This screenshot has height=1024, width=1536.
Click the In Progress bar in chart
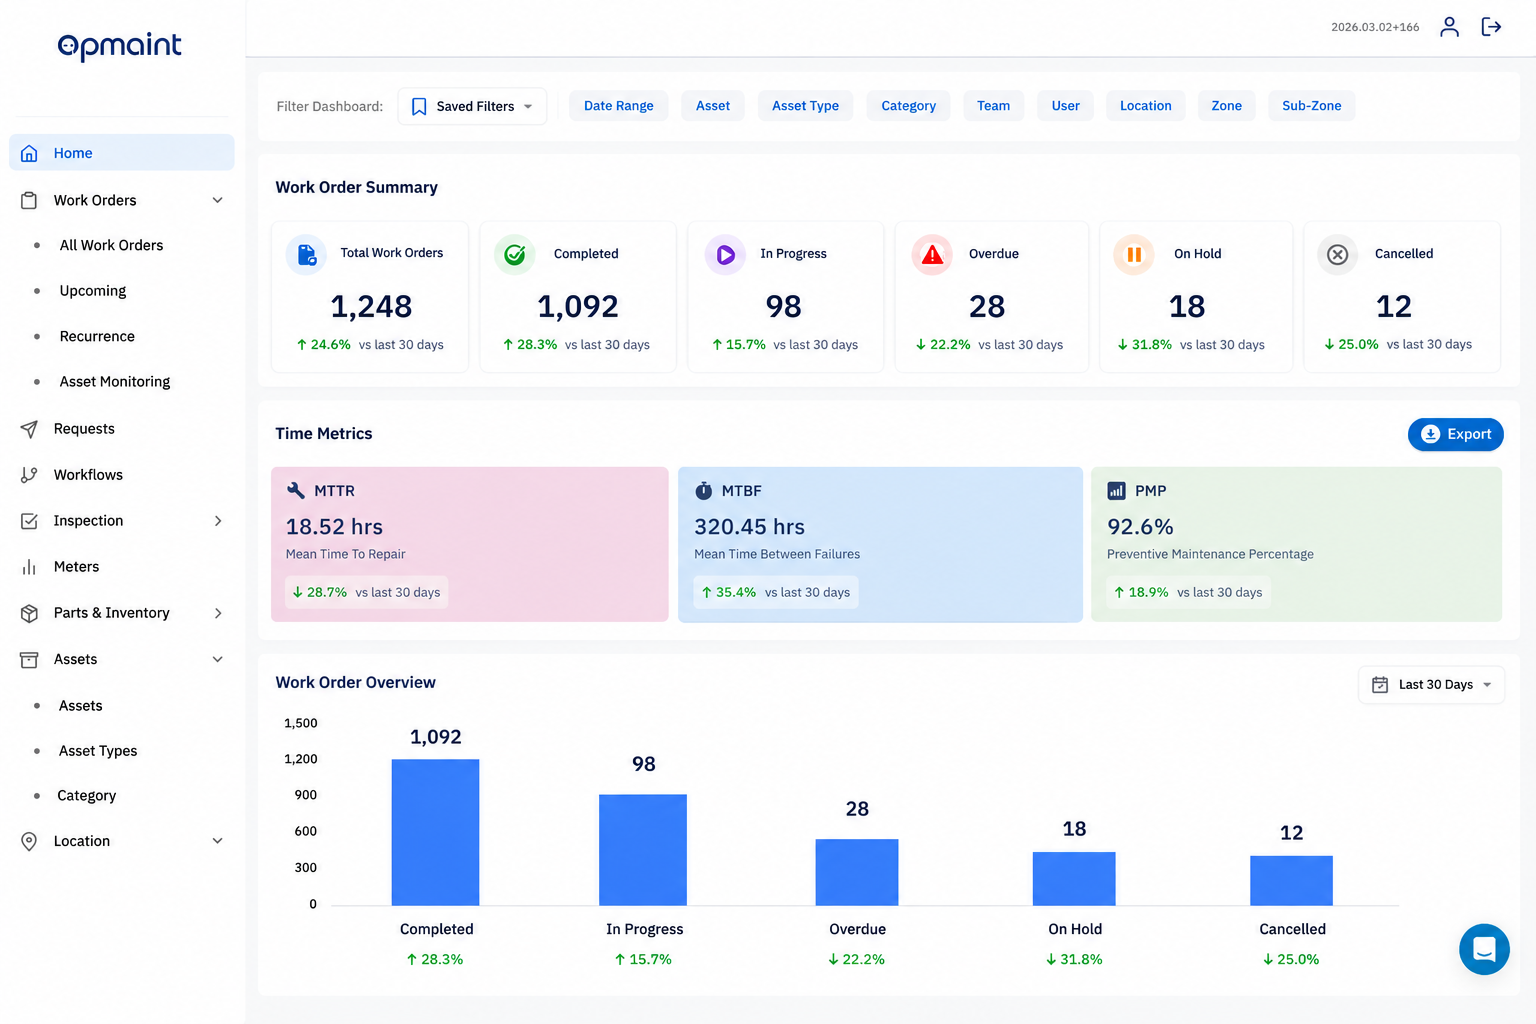click(x=643, y=850)
